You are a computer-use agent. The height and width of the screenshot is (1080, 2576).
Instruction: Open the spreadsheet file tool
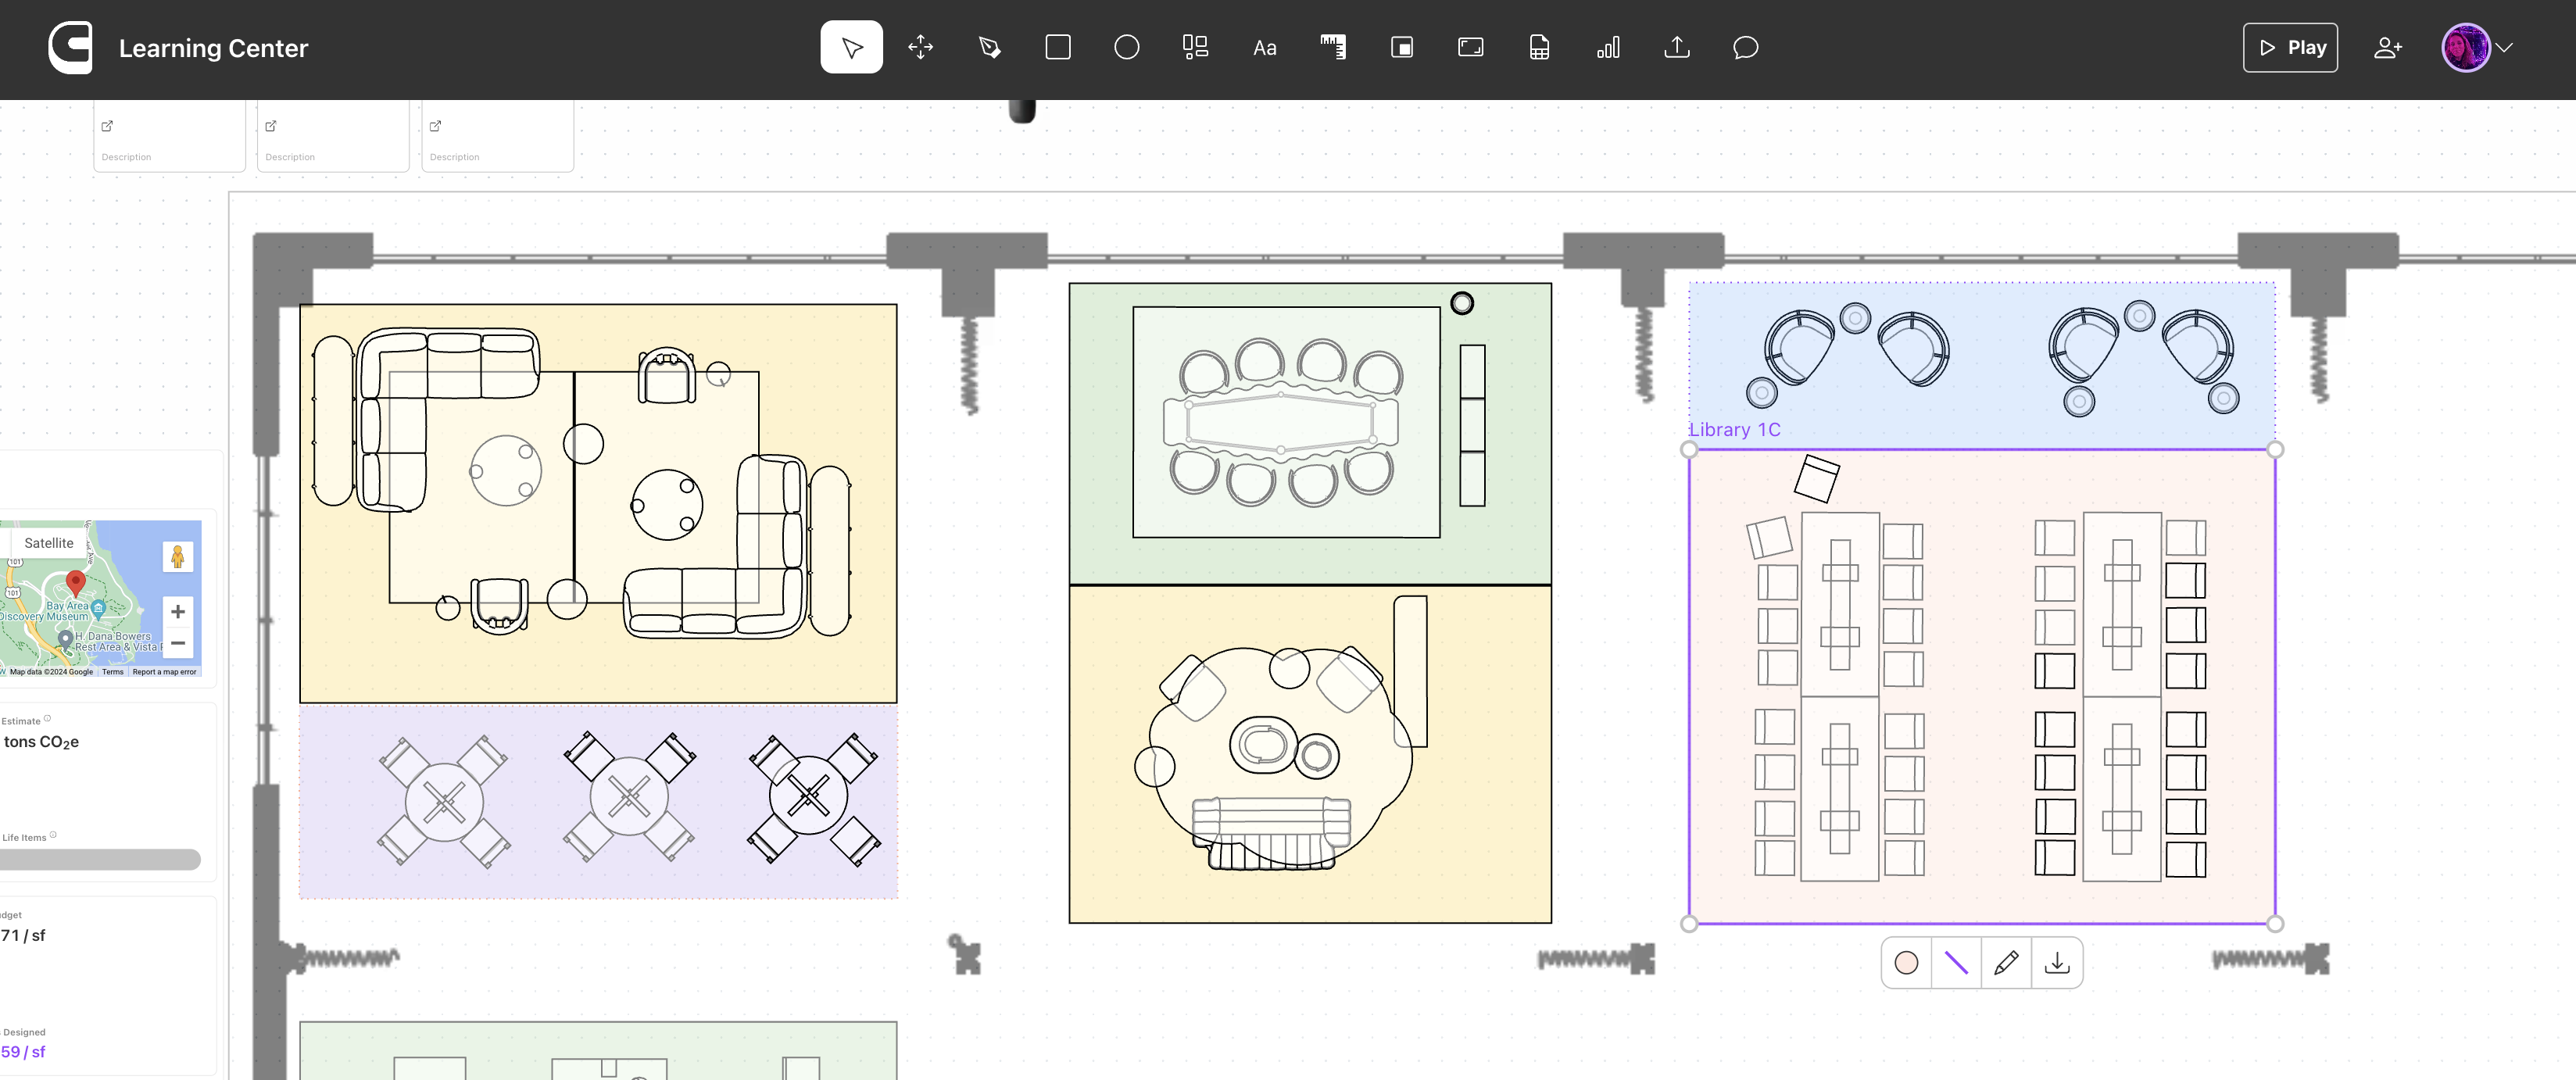point(1539,47)
